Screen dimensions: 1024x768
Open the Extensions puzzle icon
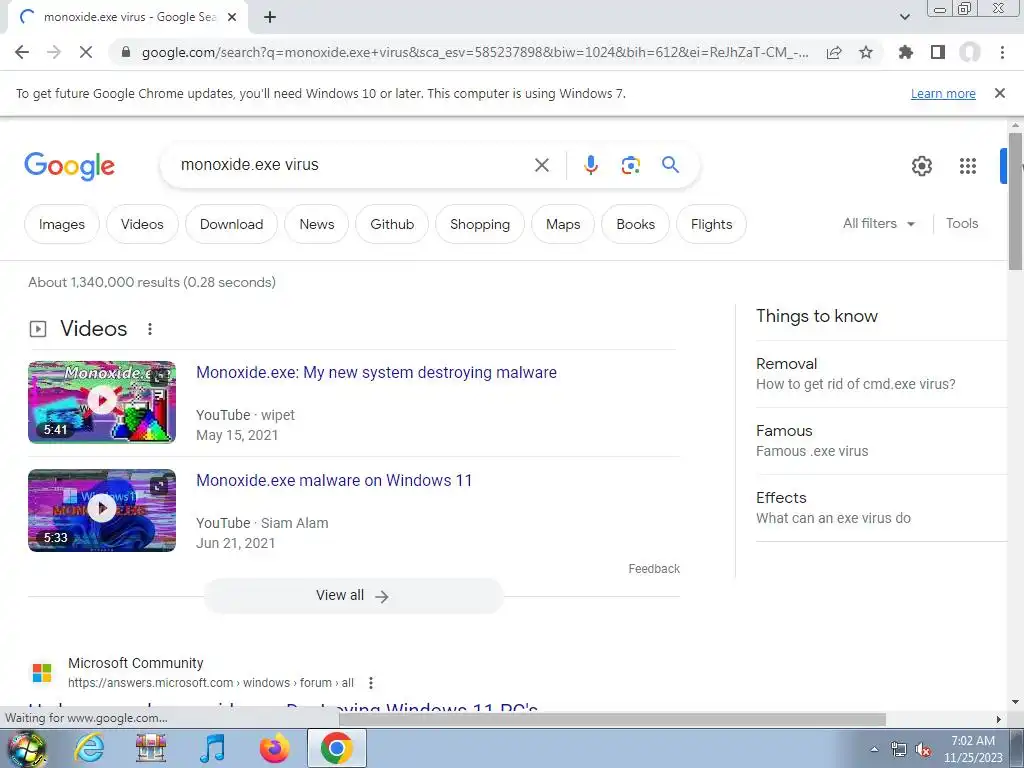906,52
